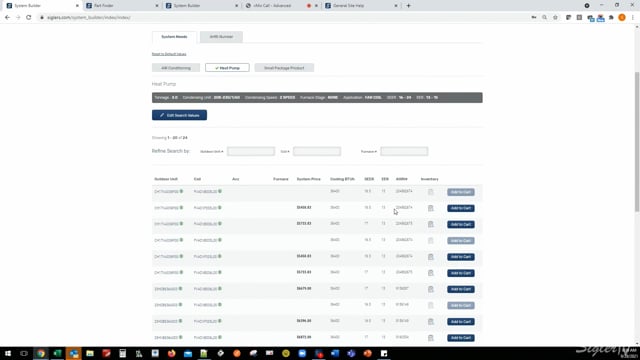Check inventory icon for $6873.00 system
Viewport: 640px width, 360px height.
(x=431, y=338)
